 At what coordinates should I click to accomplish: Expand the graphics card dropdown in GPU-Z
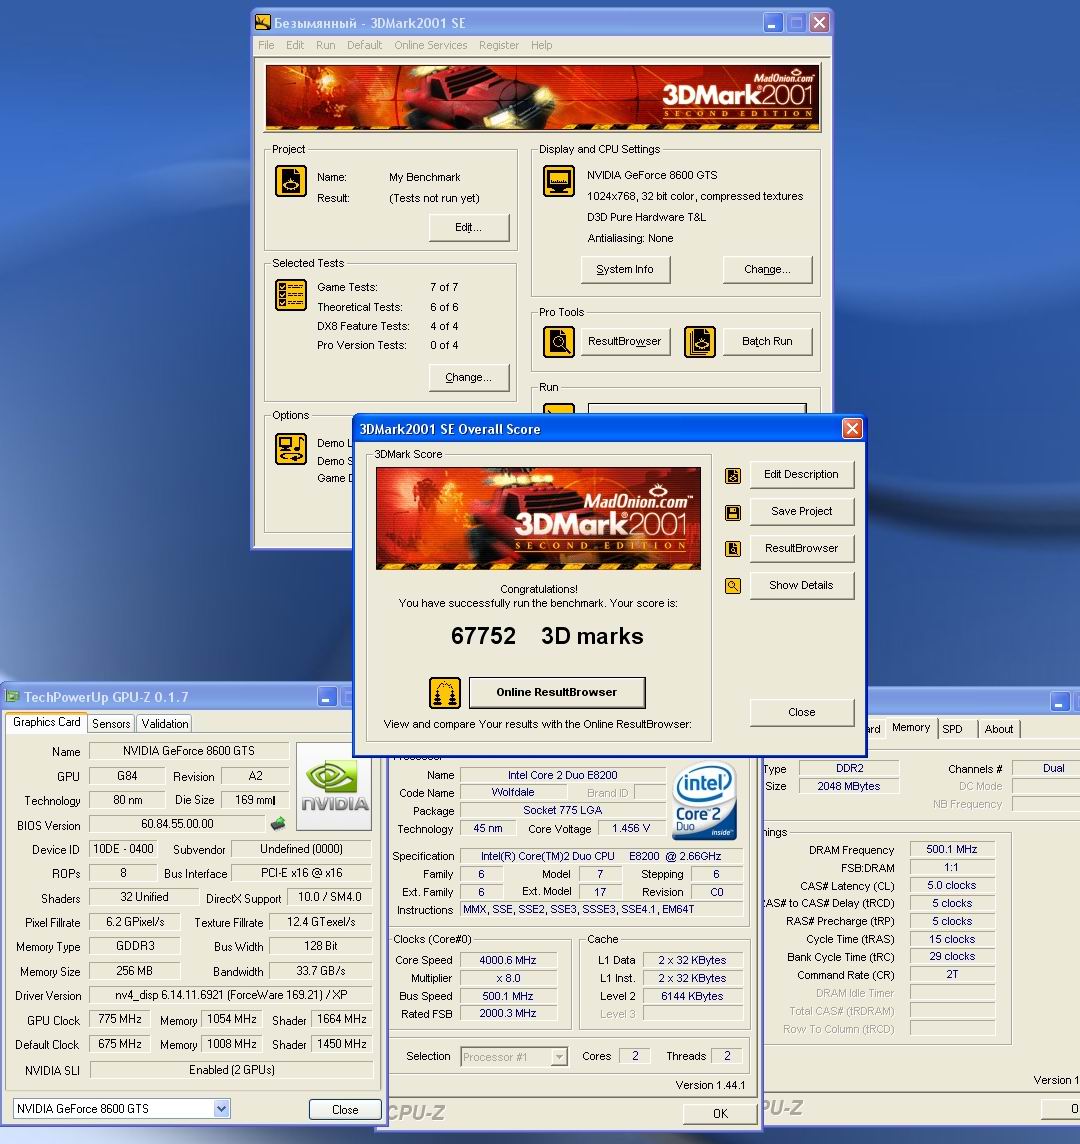(x=221, y=1109)
